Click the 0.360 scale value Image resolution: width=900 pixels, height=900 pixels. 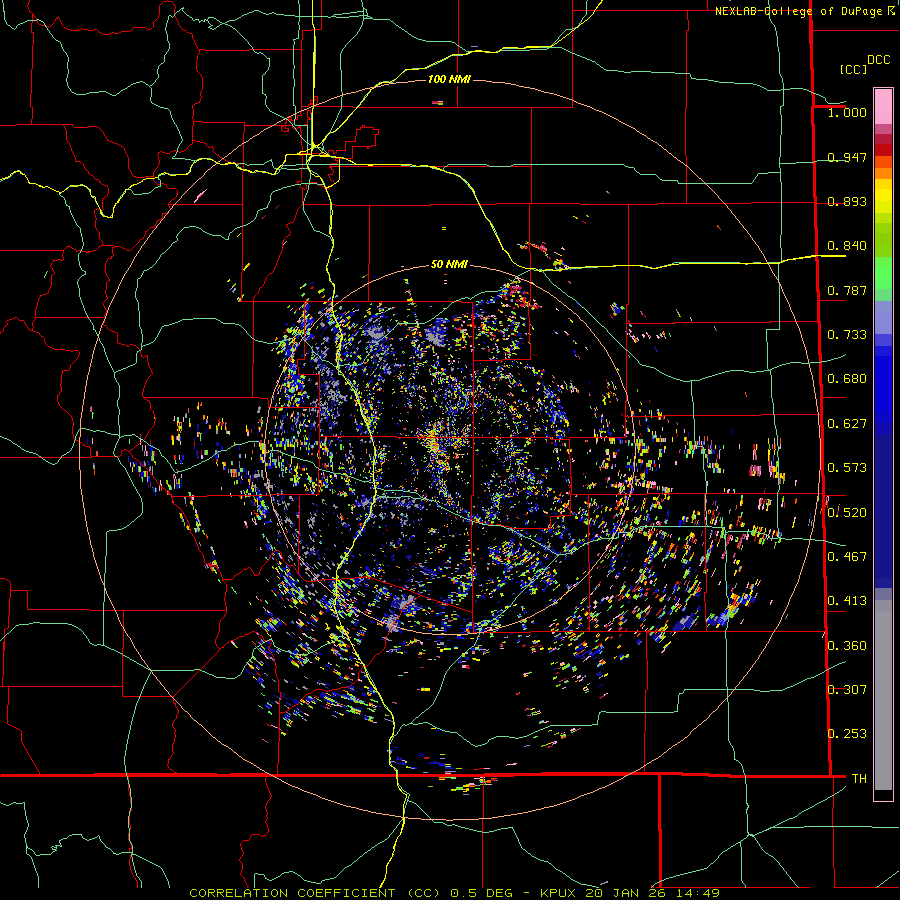pos(847,645)
